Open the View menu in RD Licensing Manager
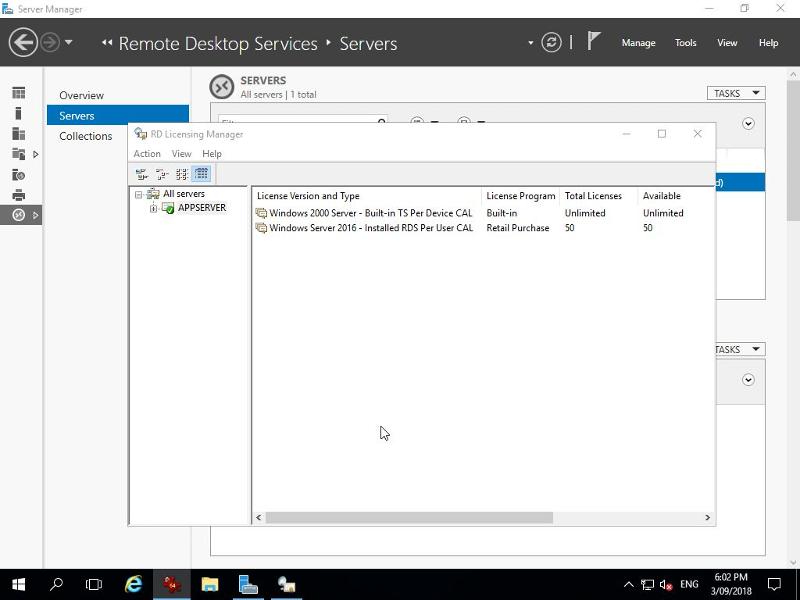The image size is (800, 600). [x=181, y=154]
